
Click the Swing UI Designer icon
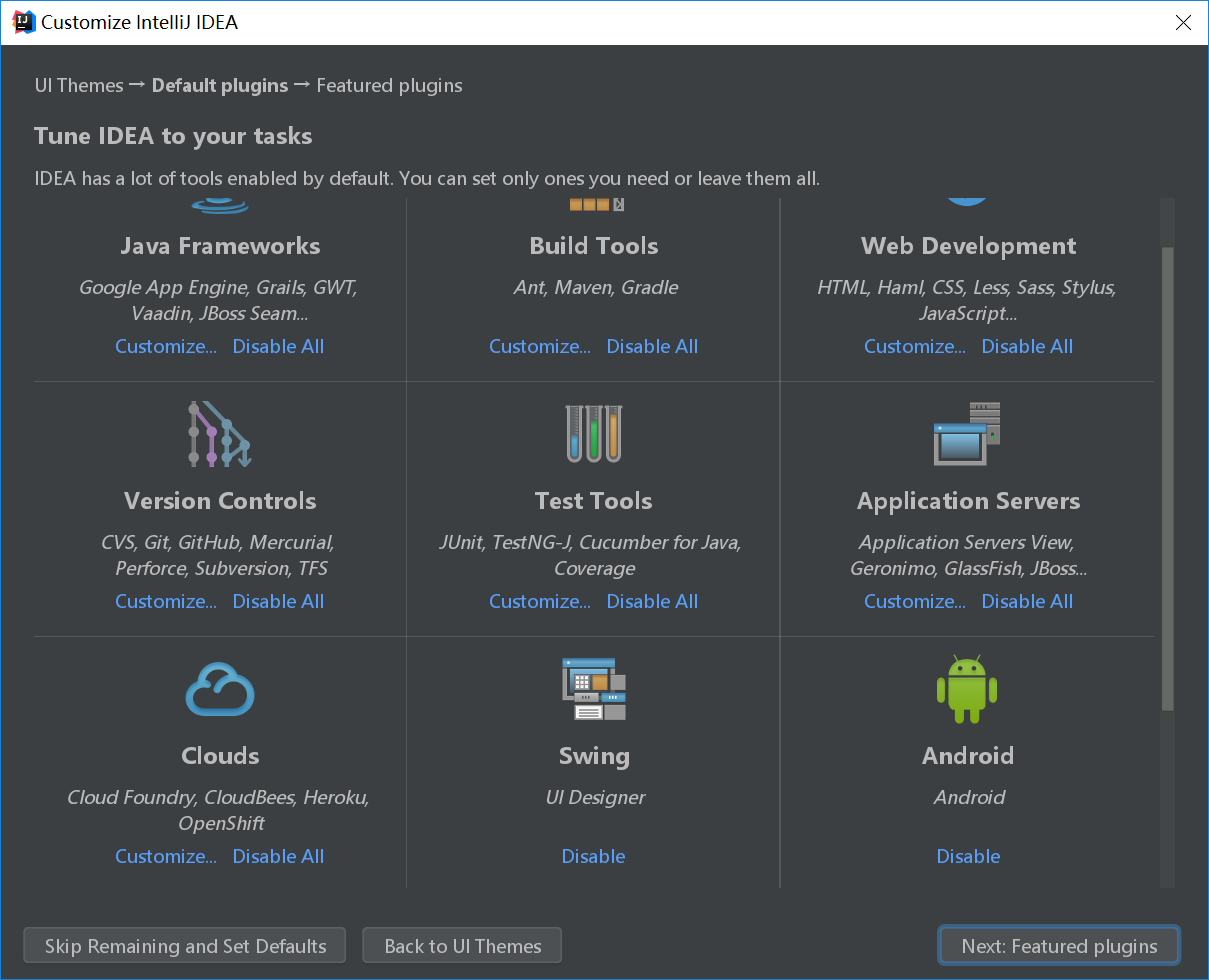click(594, 689)
